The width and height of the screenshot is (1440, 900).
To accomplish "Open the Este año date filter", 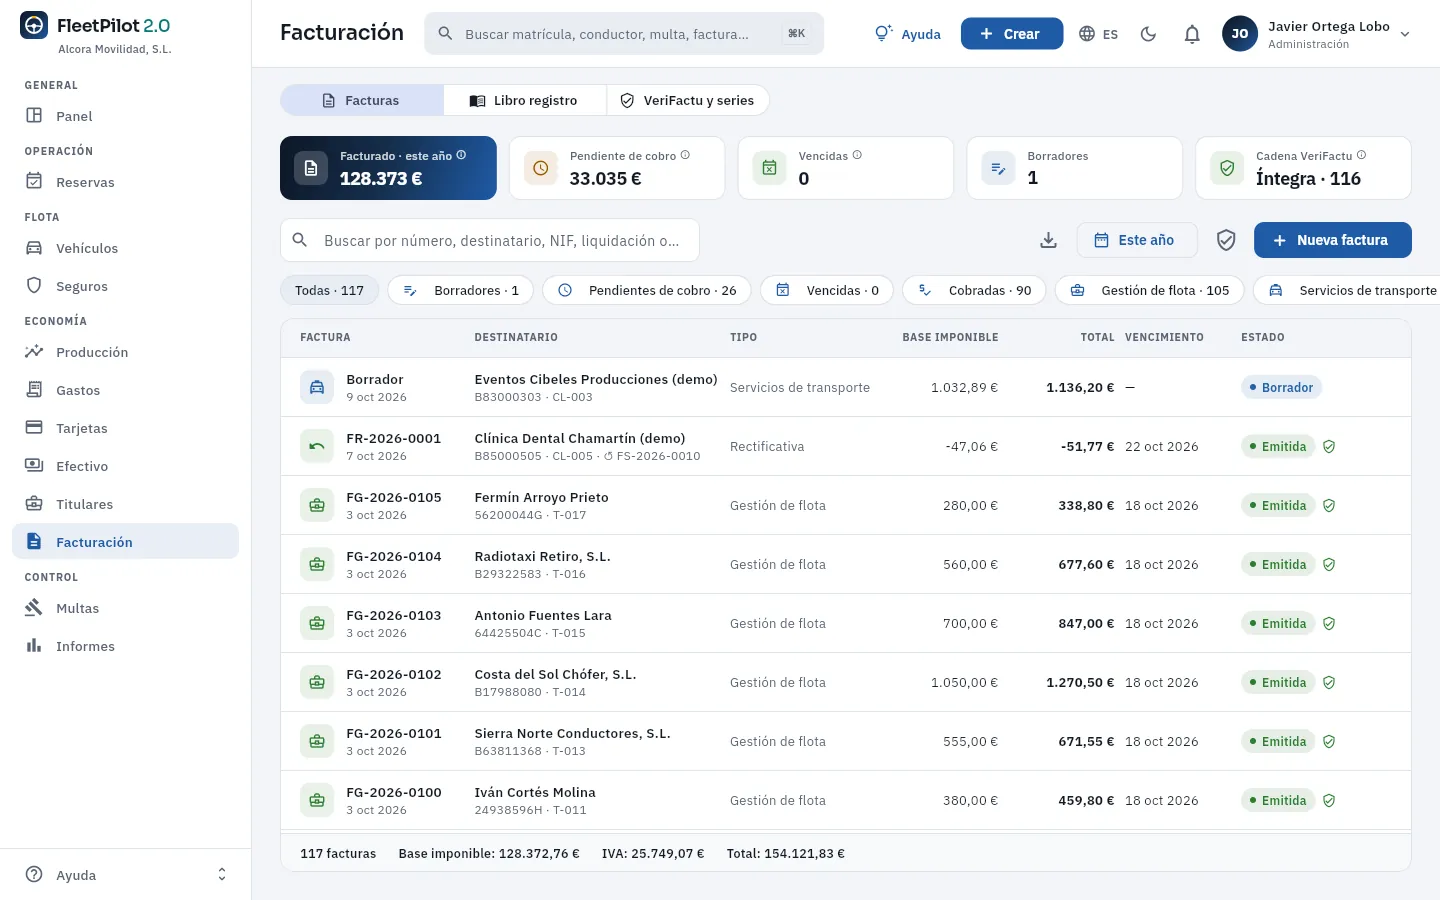I will point(1137,240).
